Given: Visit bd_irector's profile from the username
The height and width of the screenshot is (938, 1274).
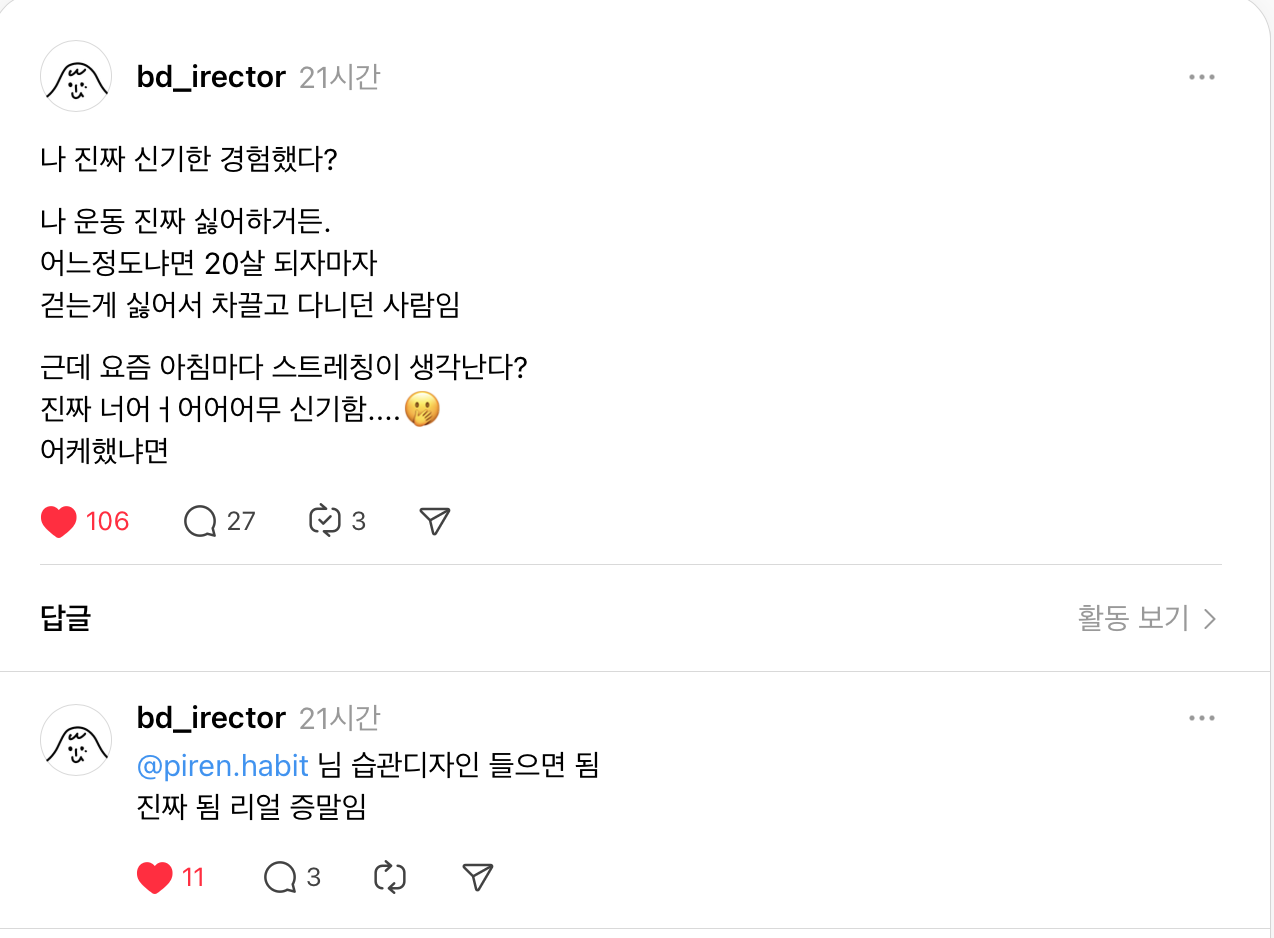Looking at the screenshot, I should coord(211,75).
